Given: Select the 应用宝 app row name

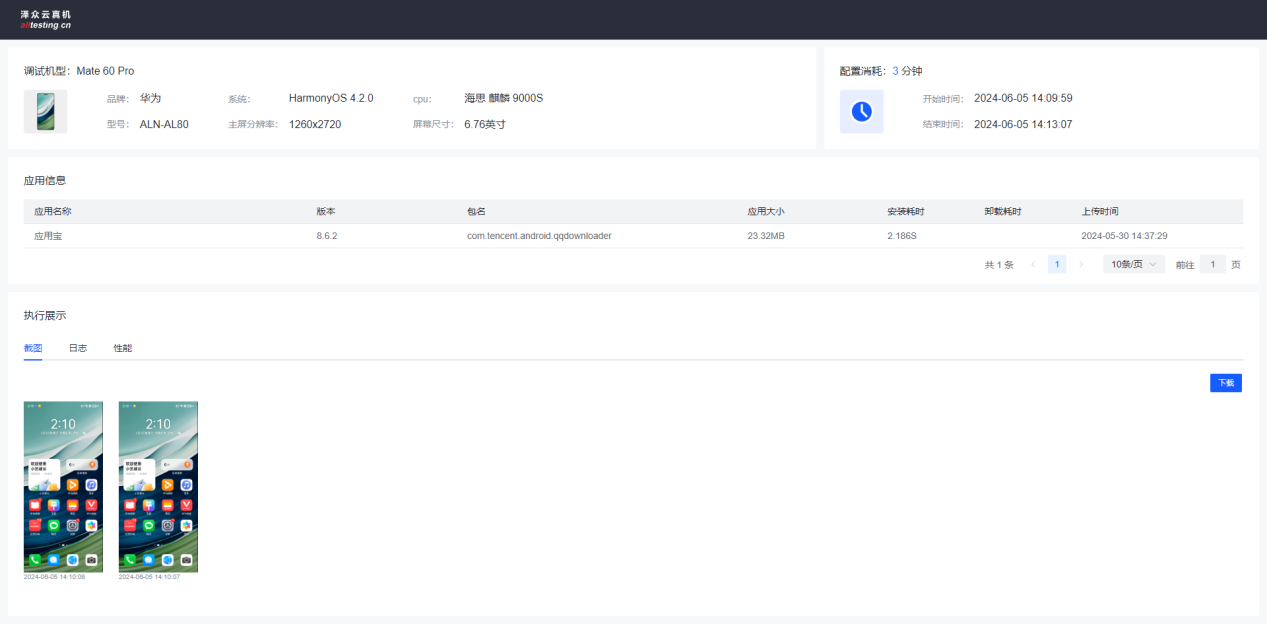Looking at the screenshot, I should point(48,236).
